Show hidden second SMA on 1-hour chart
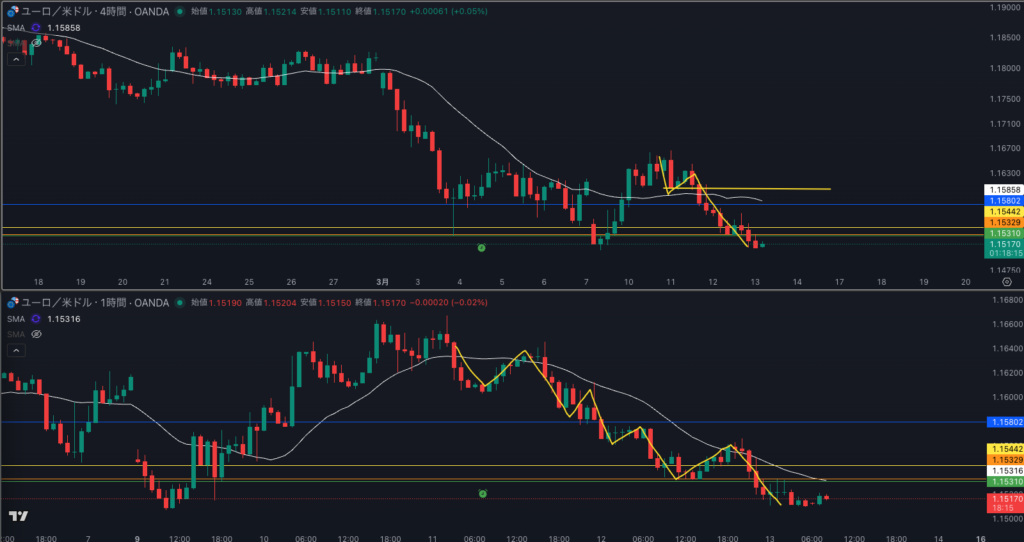 (36, 334)
